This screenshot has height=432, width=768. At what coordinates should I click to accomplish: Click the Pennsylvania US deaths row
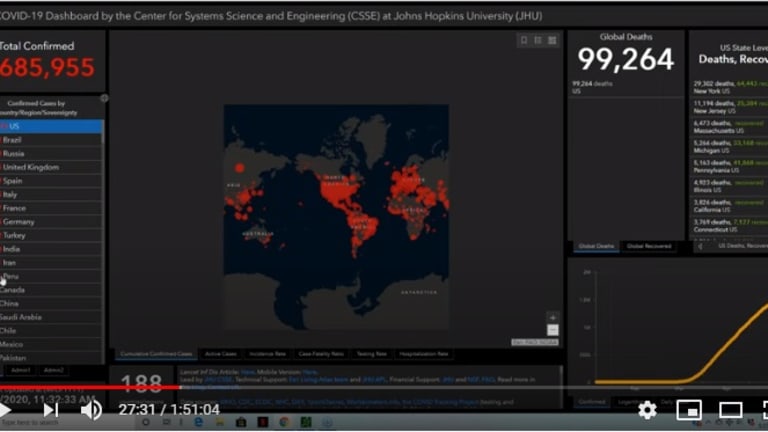click(730, 167)
